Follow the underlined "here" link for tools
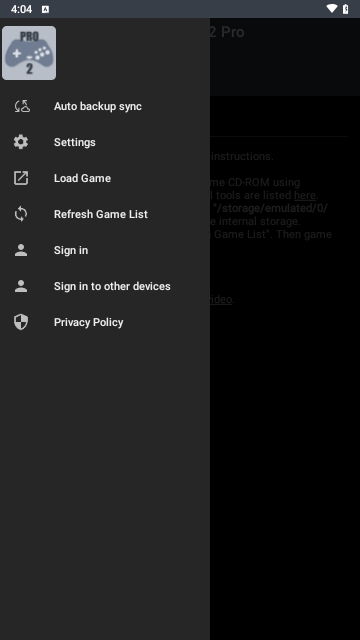The image size is (360, 640). pyautogui.click(x=305, y=195)
